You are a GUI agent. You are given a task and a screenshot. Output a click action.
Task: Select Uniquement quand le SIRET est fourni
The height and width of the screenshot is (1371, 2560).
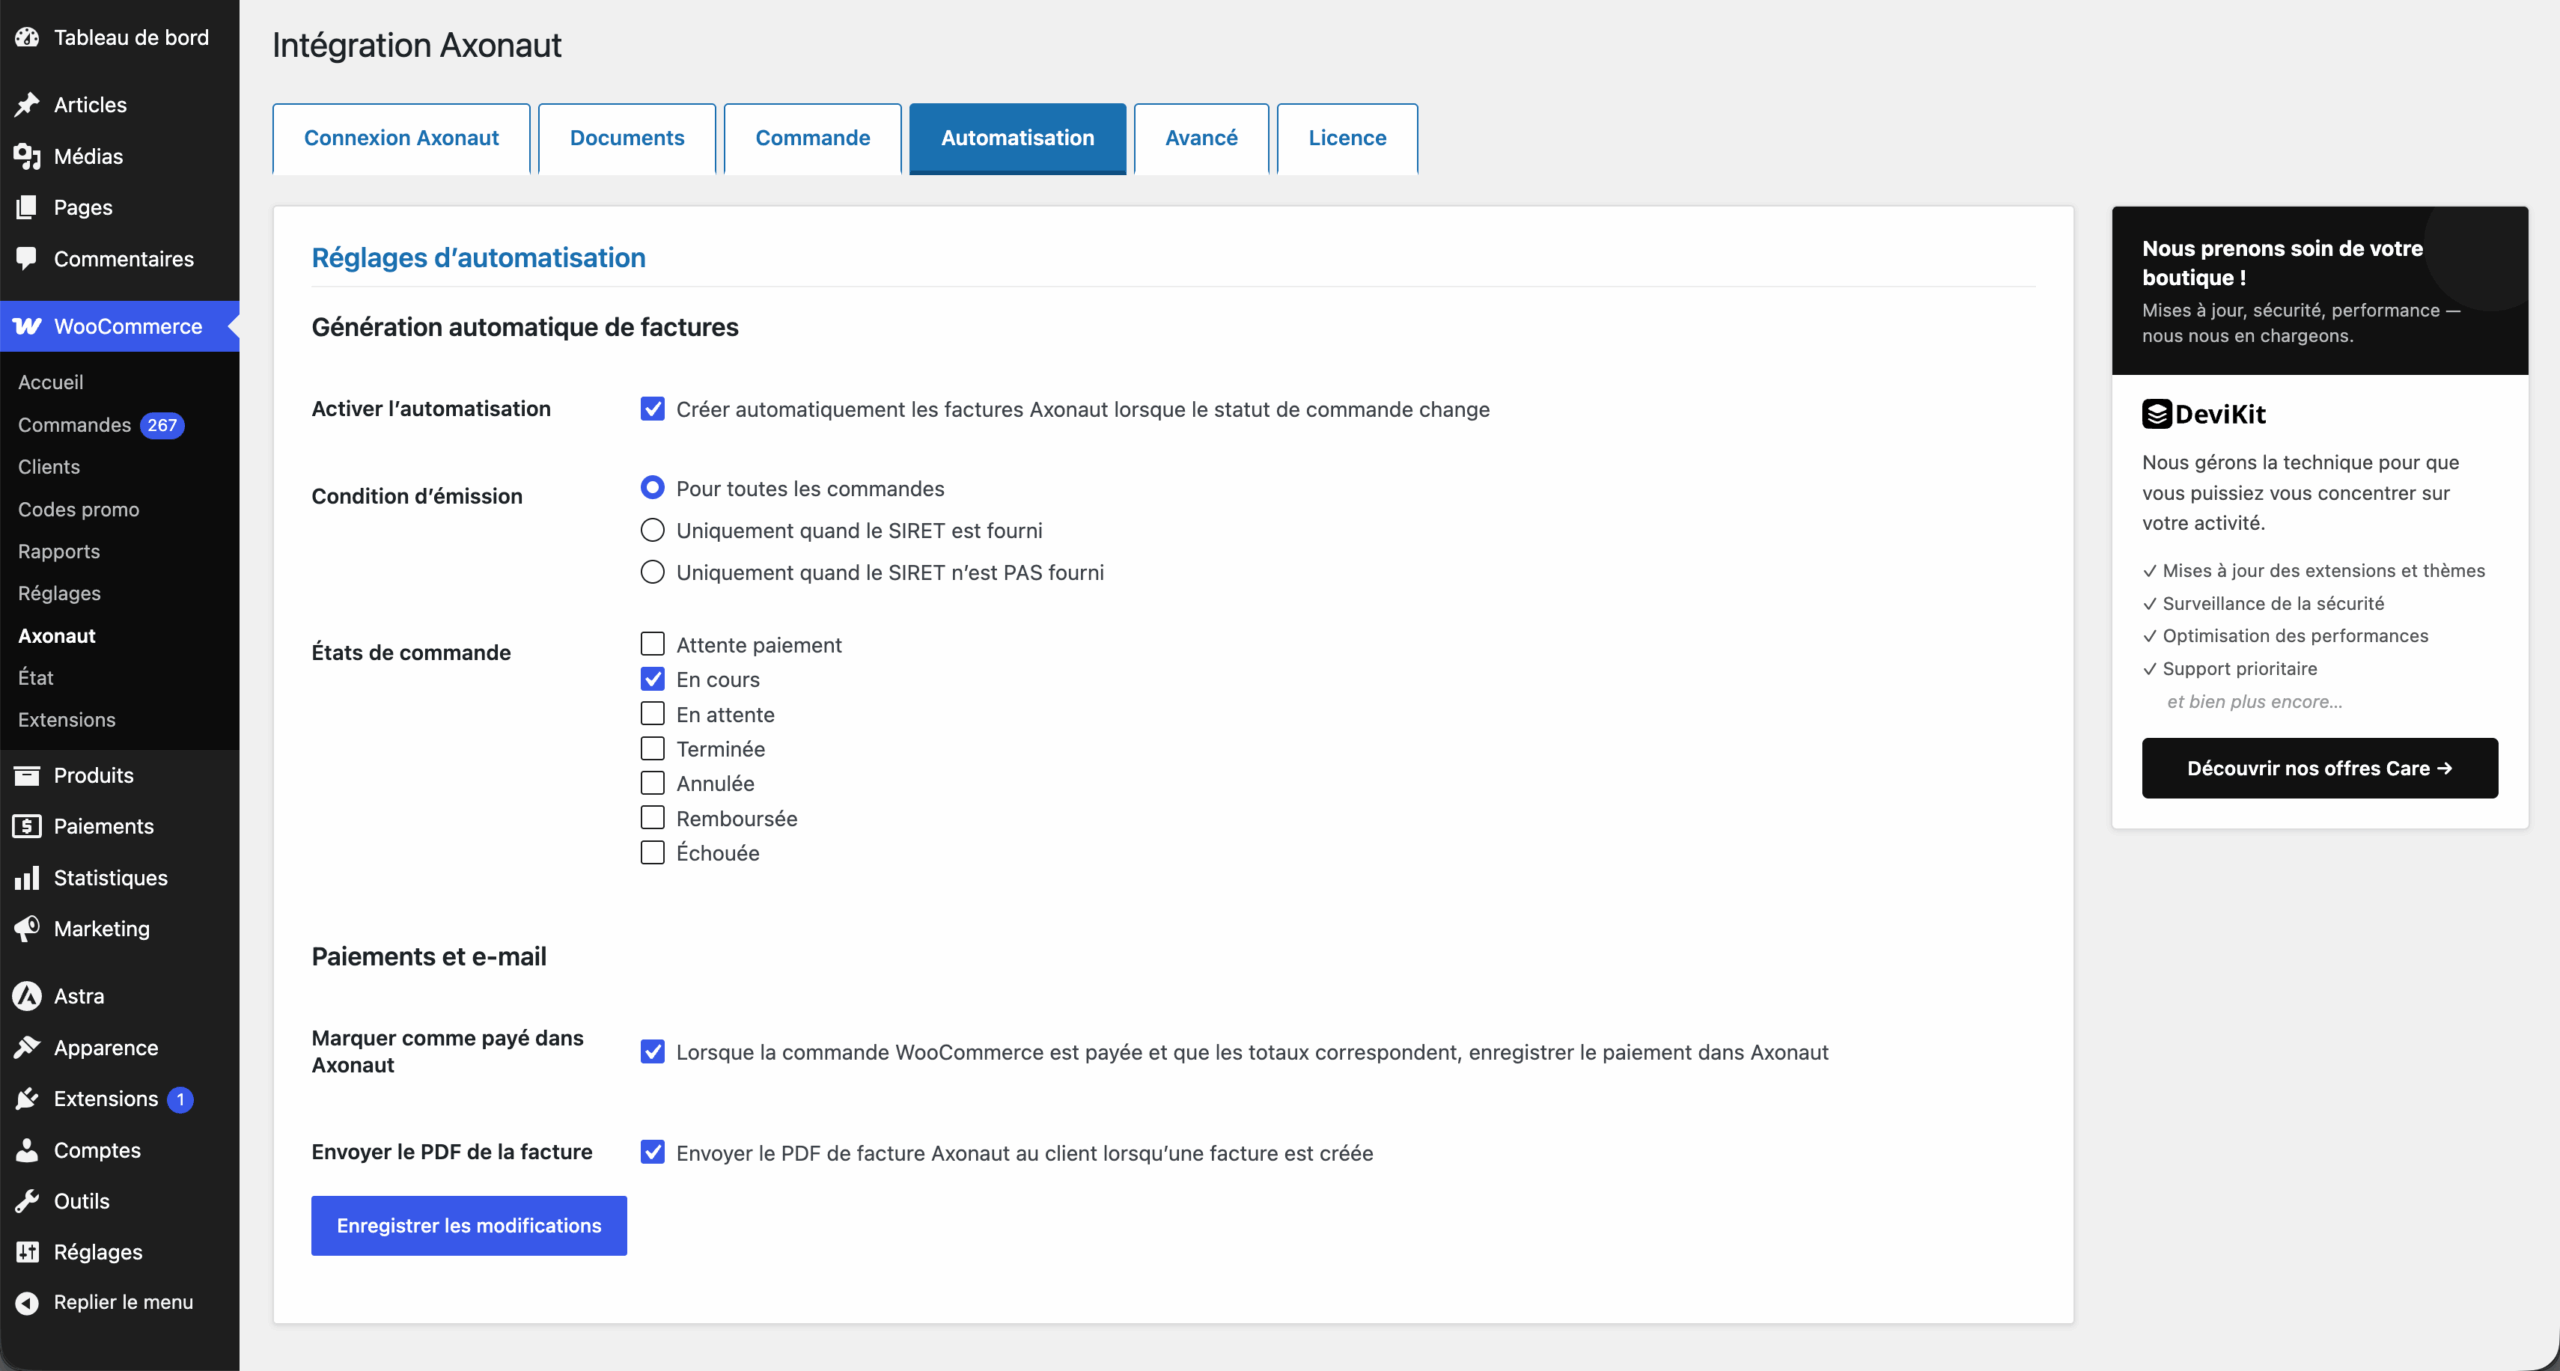pos(652,530)
